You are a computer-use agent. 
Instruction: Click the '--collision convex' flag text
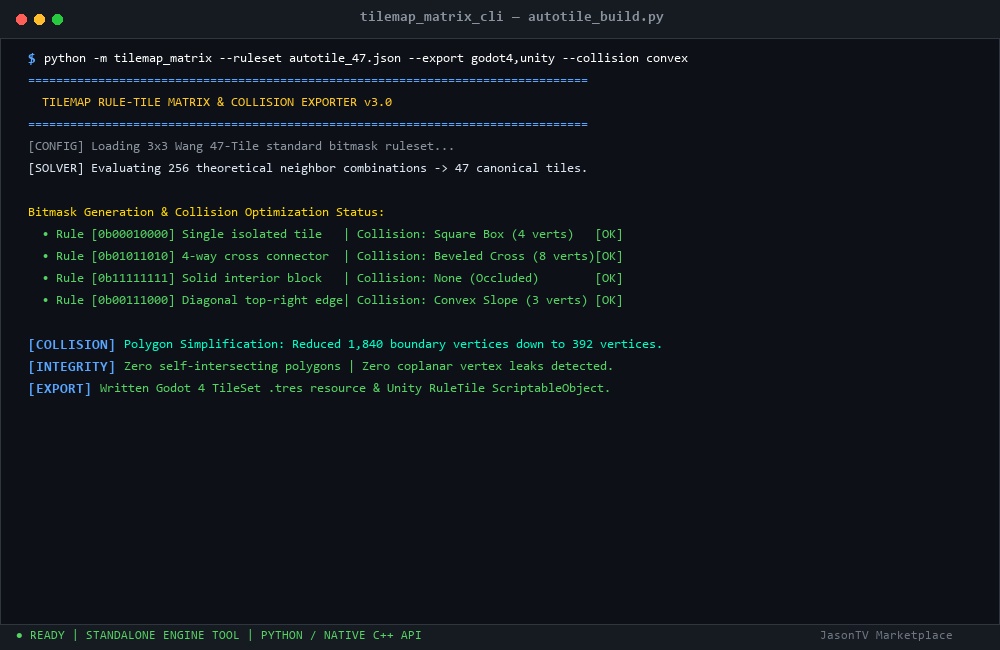[x=625, y=58]
